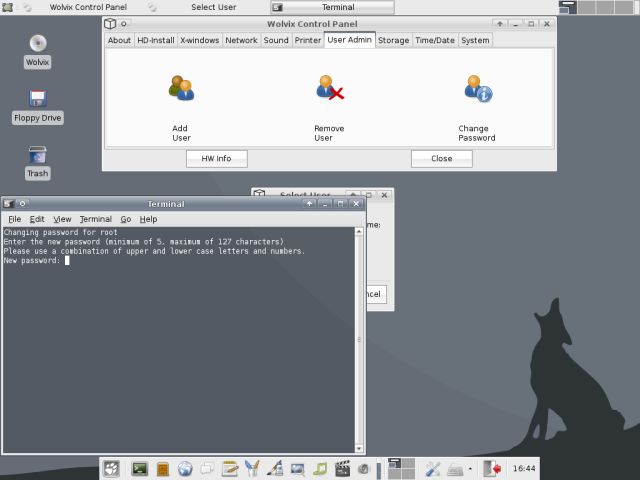Switch to the Network tab
640x480 pixels.
click(x=241, y=40)
